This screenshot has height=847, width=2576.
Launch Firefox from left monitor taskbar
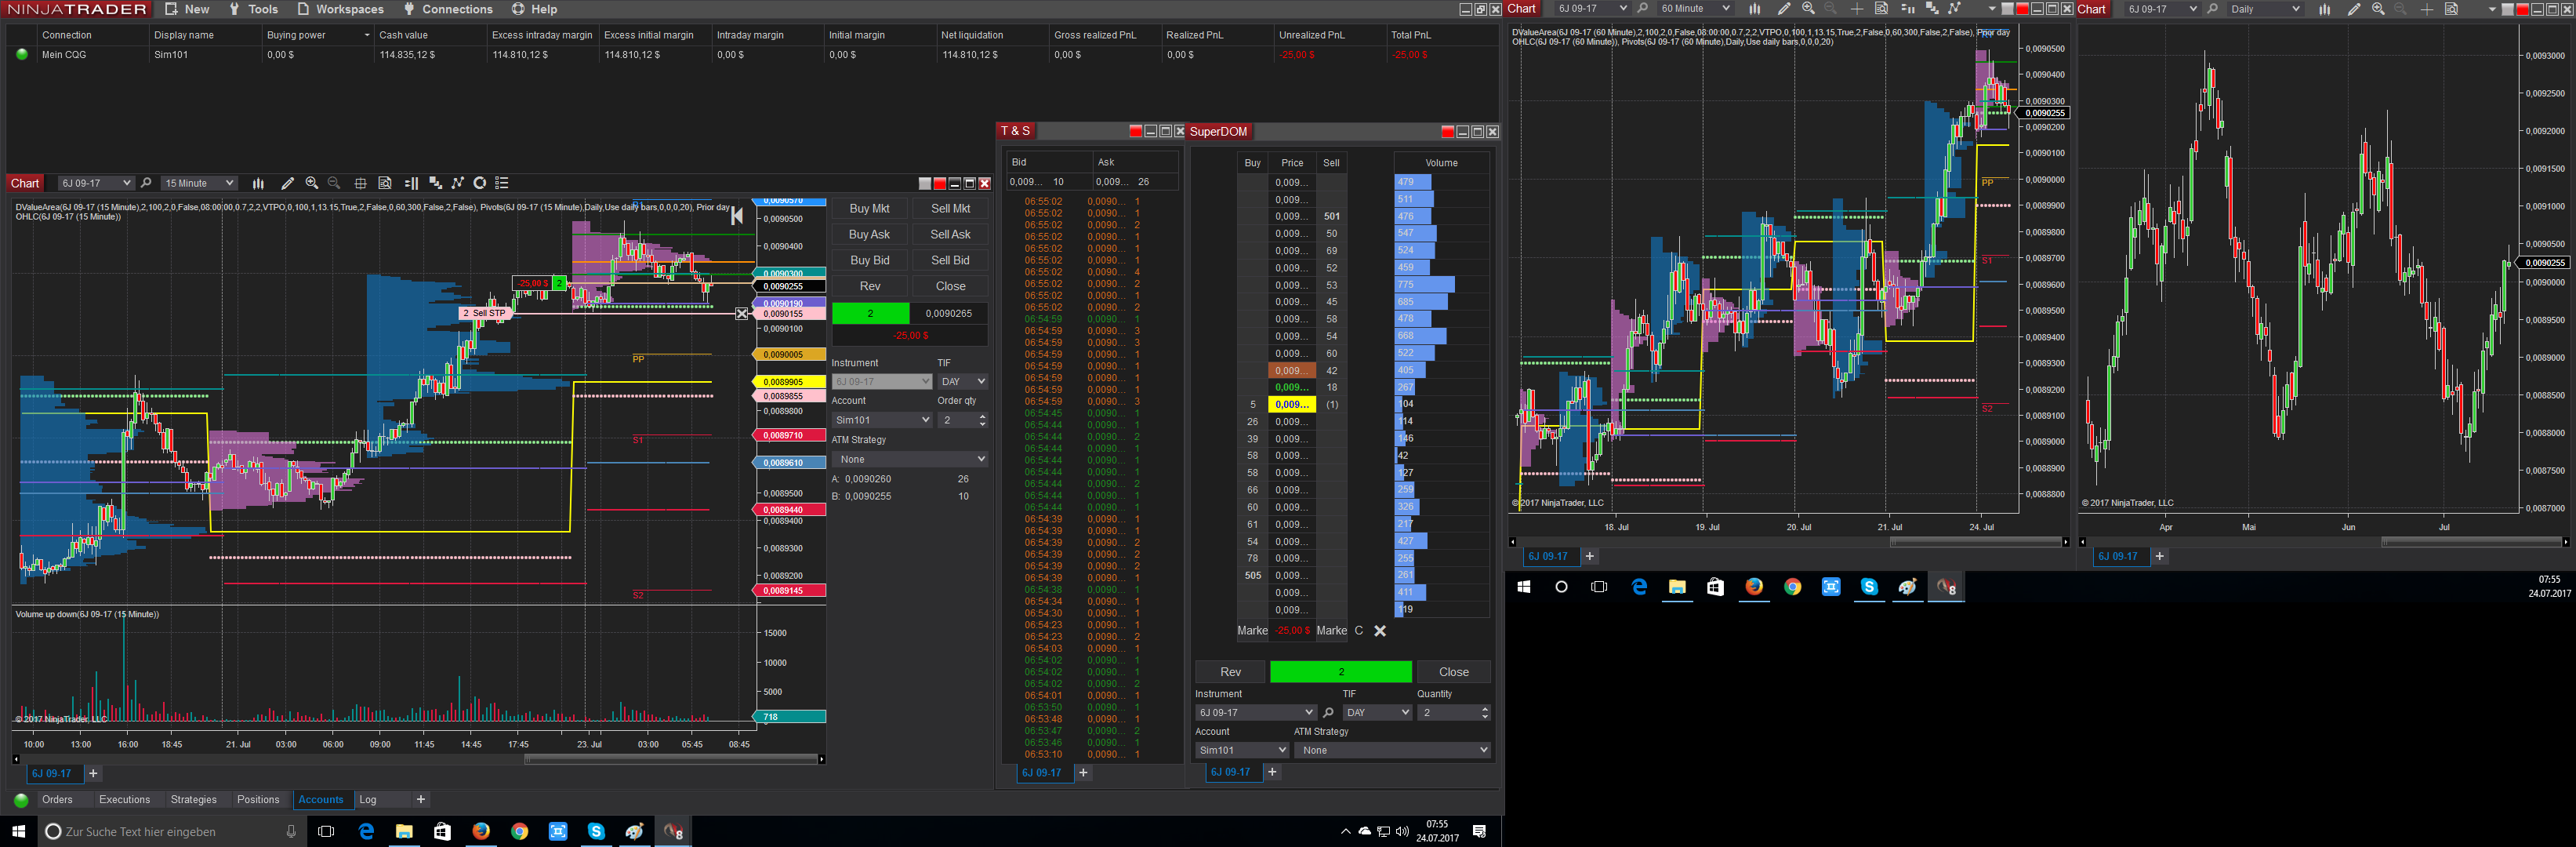[481, 831]
